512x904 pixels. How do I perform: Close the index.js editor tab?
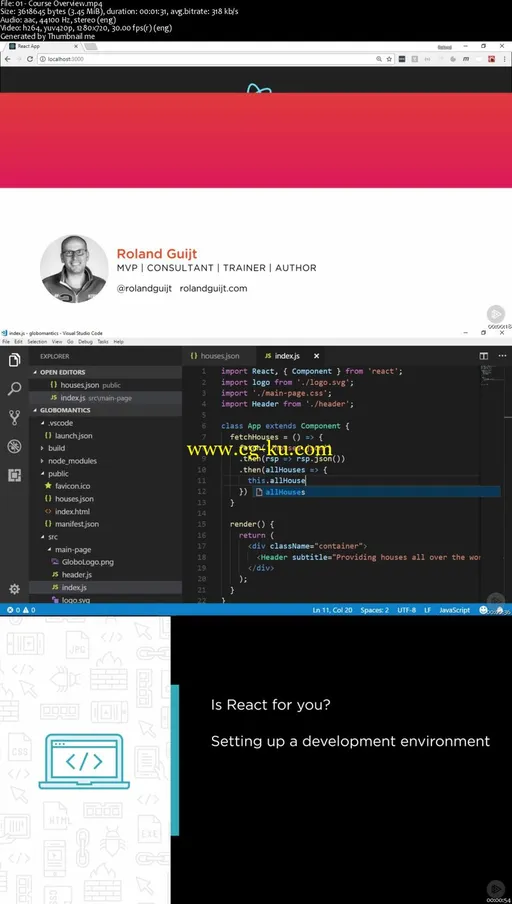click(x=316, y=356)
